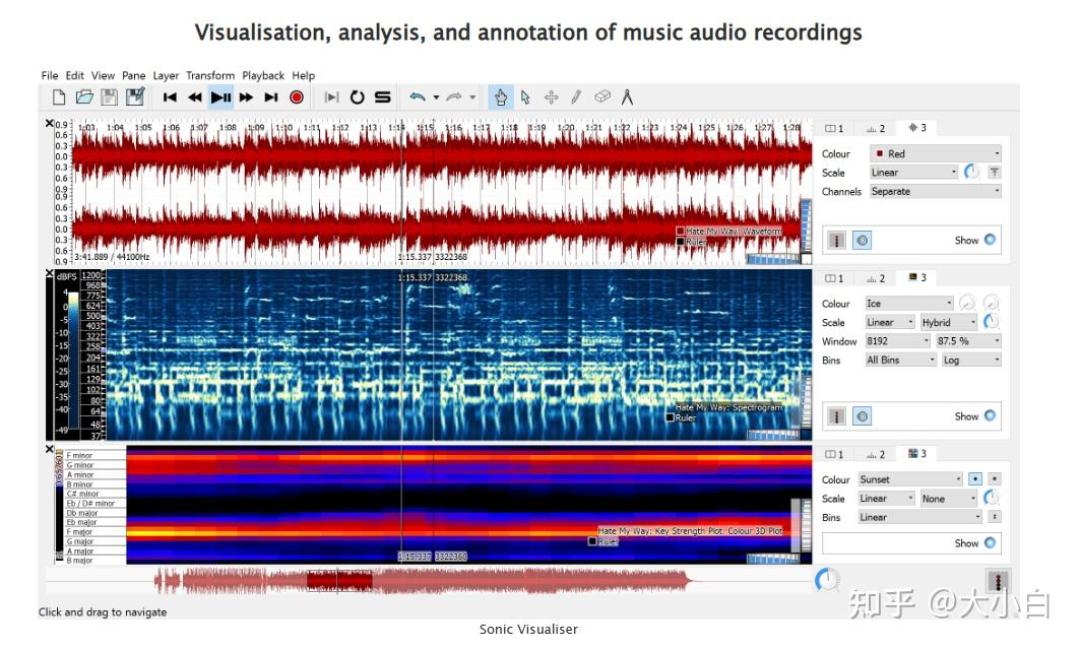This screenshot has height=649, width=1080.
Task: Open the redo history dropdown arrow
Action: click(x=472, y=97)
